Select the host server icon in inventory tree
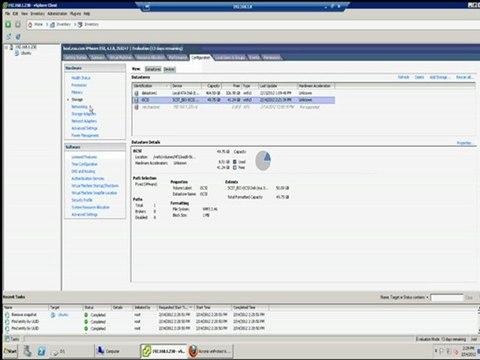 (x=12, y=47)
